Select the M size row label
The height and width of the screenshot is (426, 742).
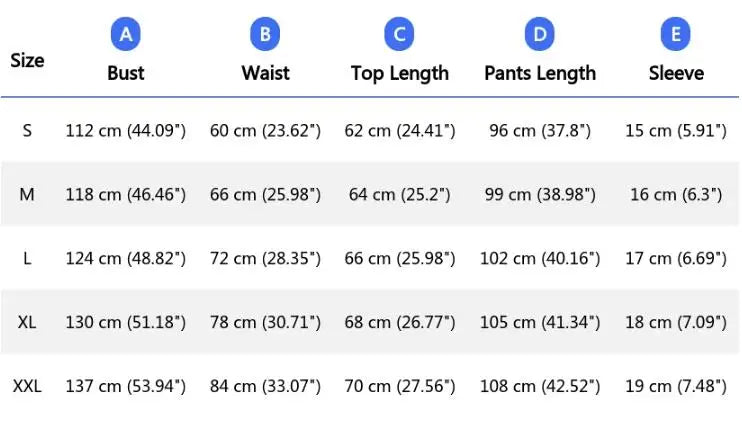tap(27, 194)
